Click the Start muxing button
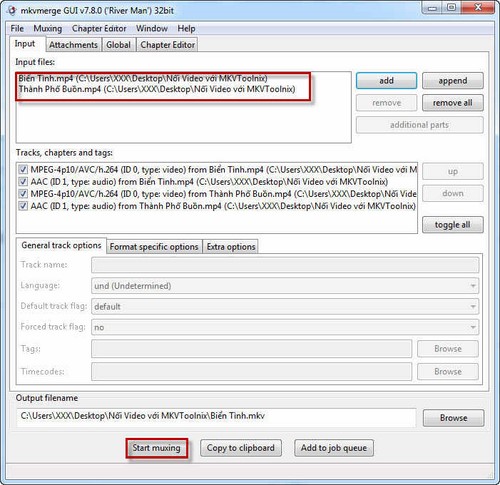Image resolution: width=500 pixels, height=485 pixels. 157,448
